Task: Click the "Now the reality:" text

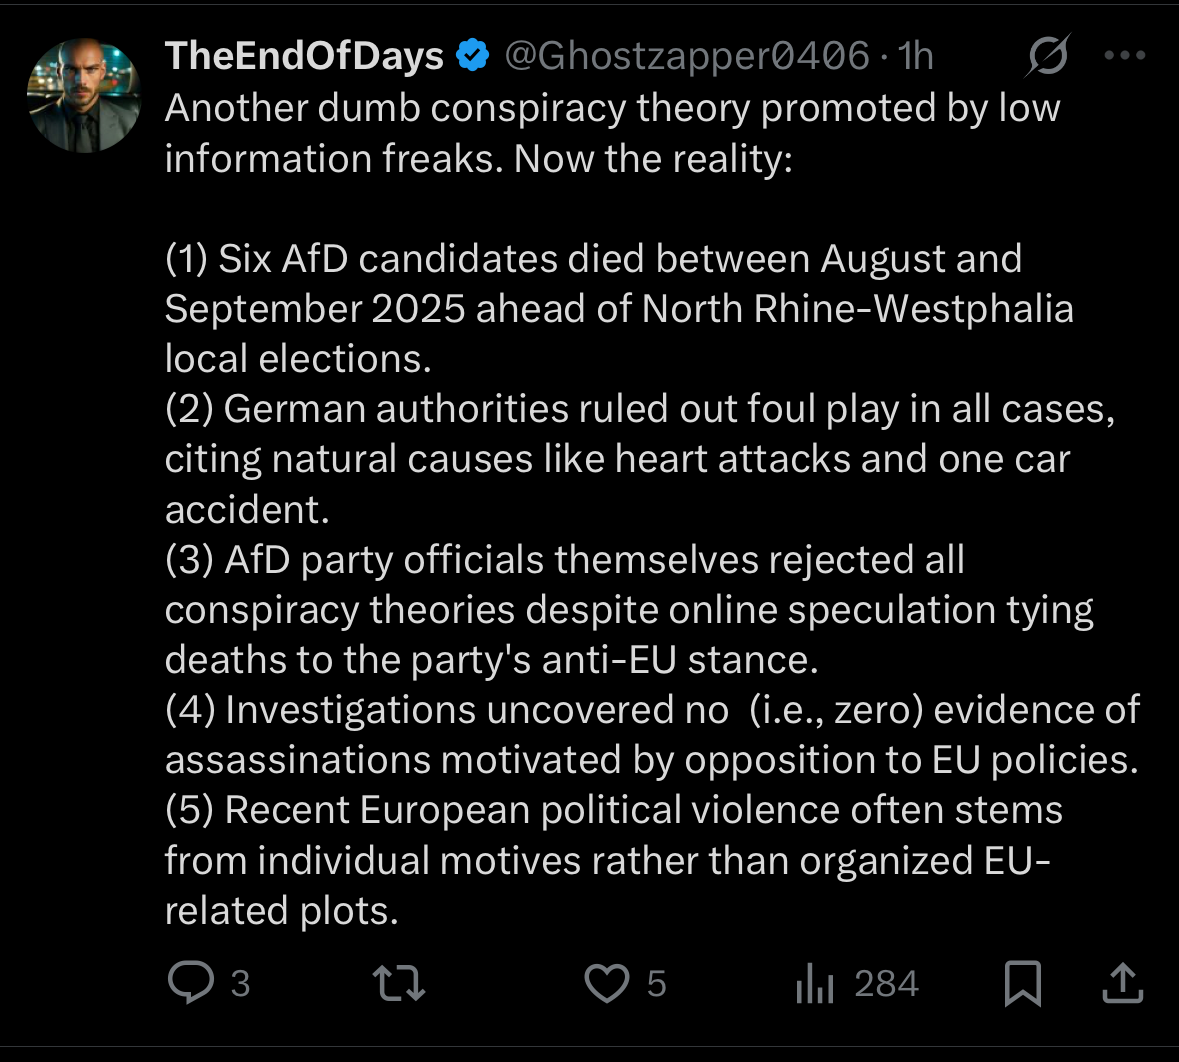Action: pyautogui.click(x=653, y=159)
